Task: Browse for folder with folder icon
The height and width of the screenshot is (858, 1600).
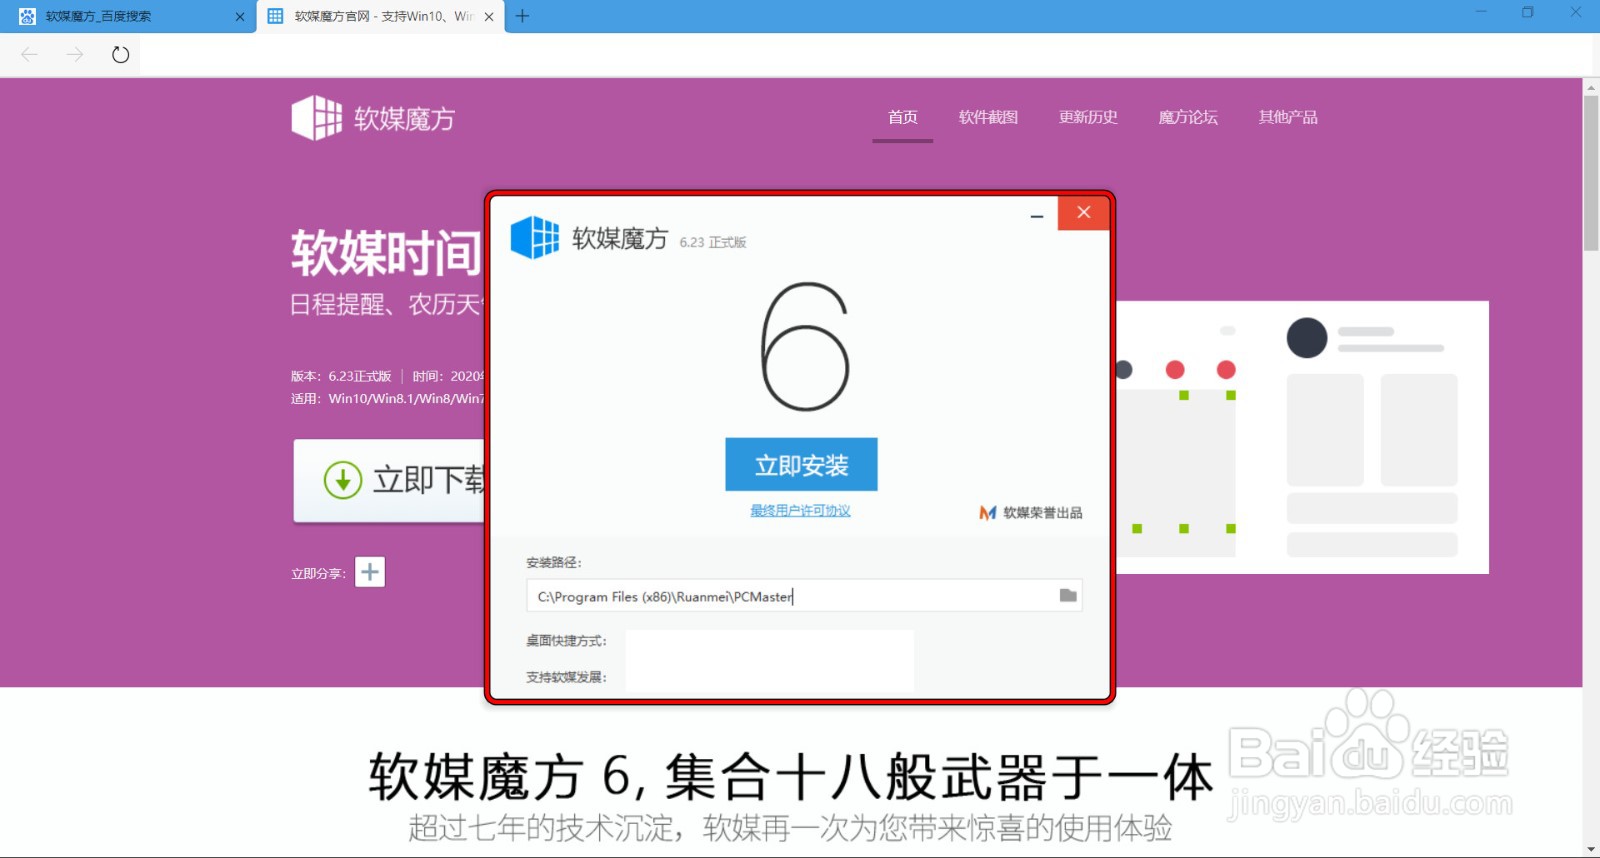Action: (1068, 596)
